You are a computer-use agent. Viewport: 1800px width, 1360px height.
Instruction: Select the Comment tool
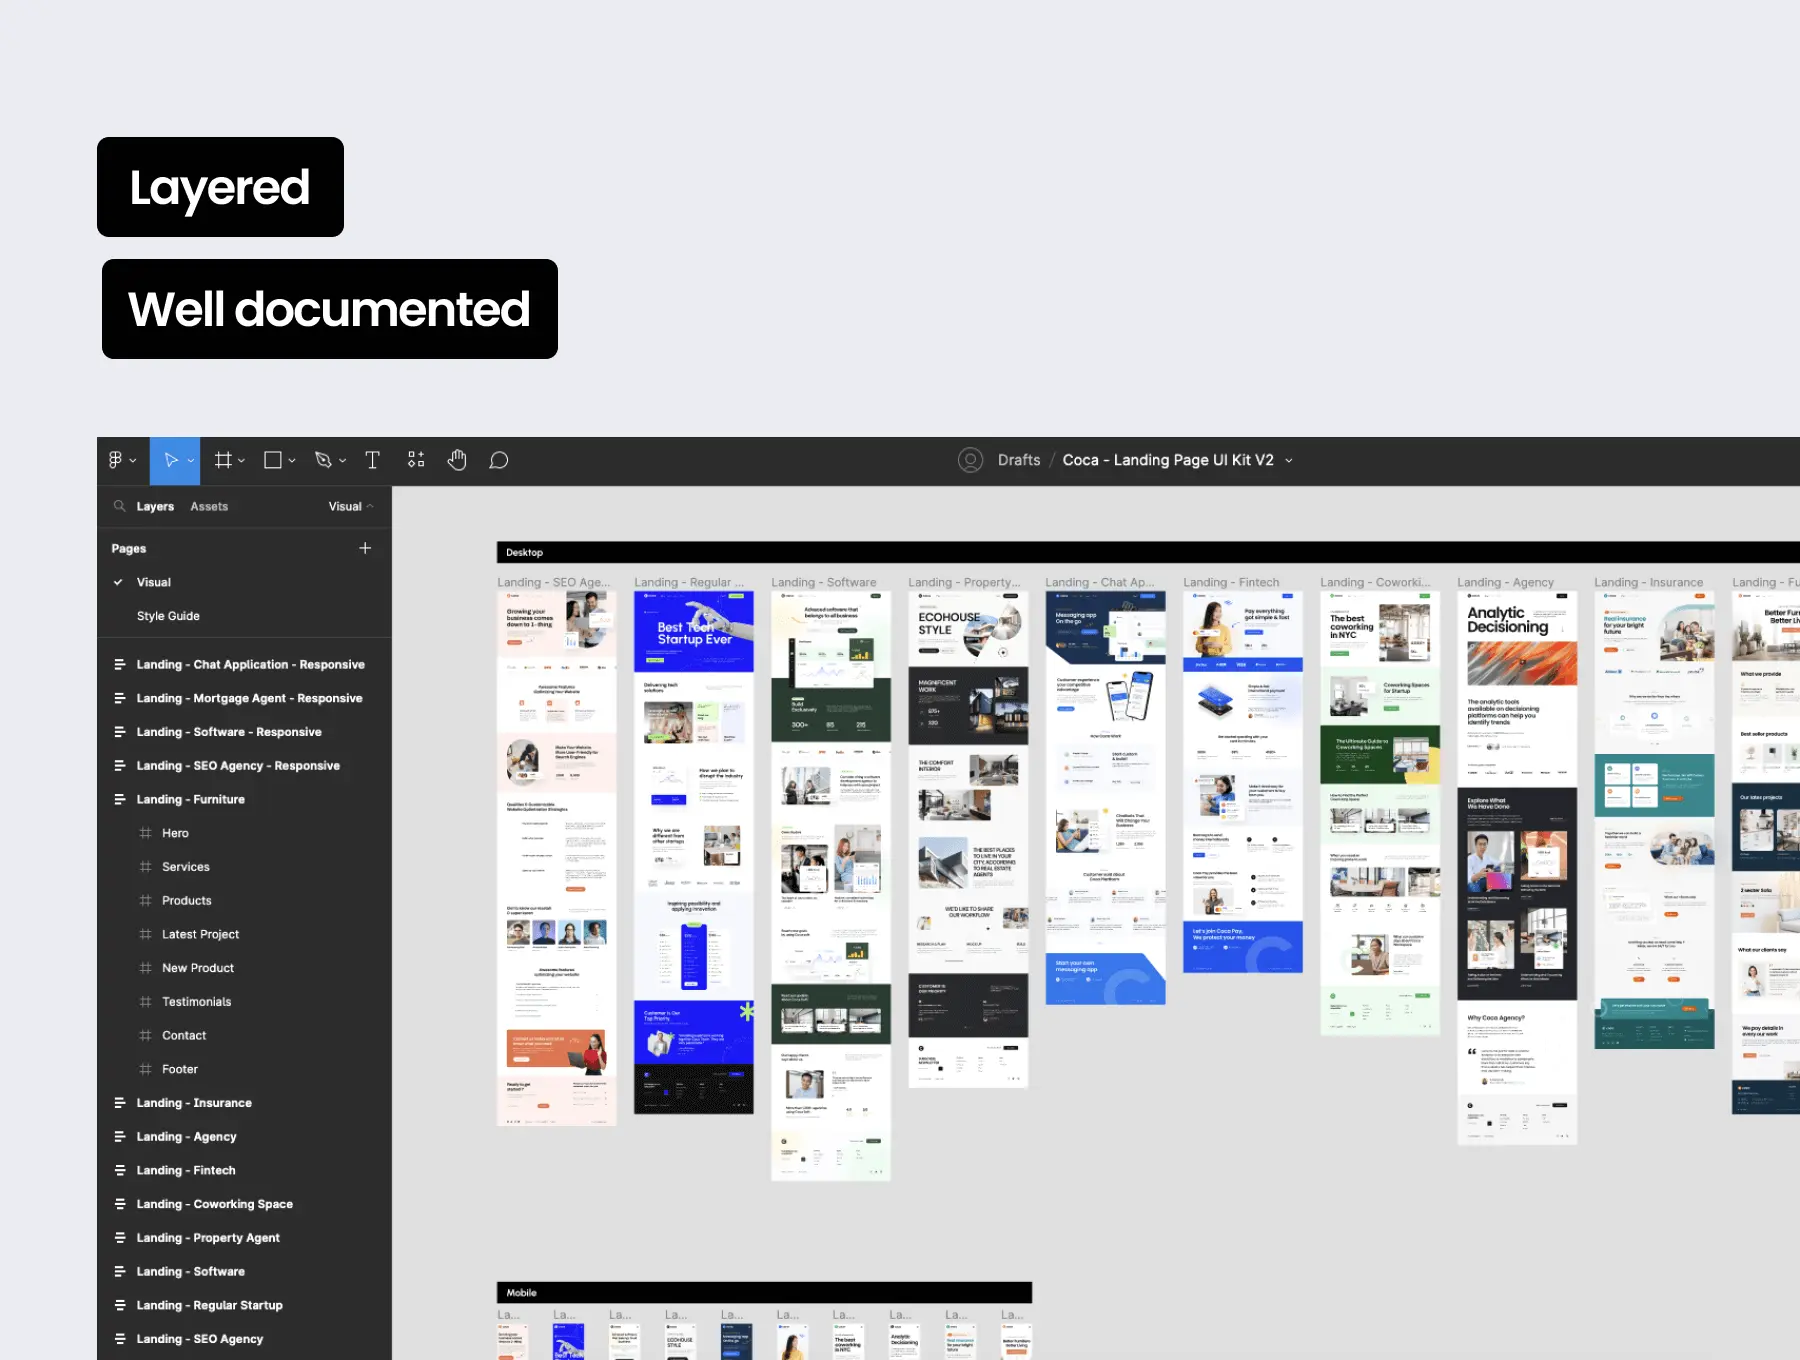(498, 460)
